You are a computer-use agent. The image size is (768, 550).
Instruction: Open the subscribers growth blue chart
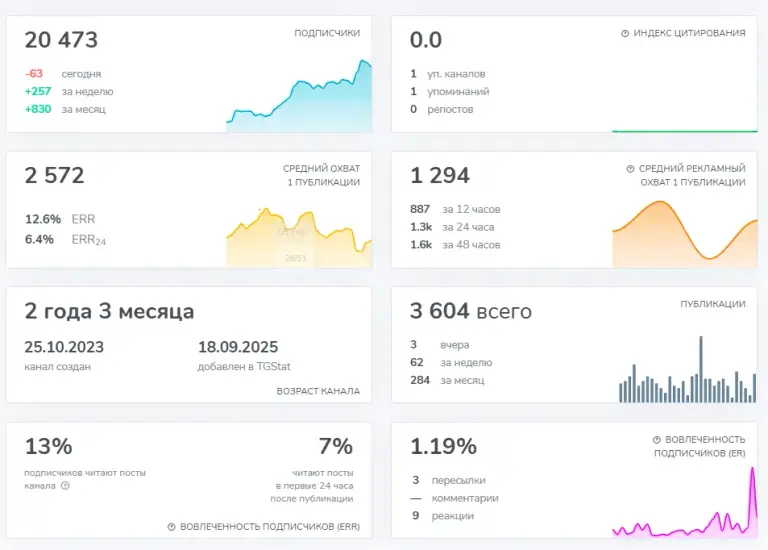[x=299, y=96]
